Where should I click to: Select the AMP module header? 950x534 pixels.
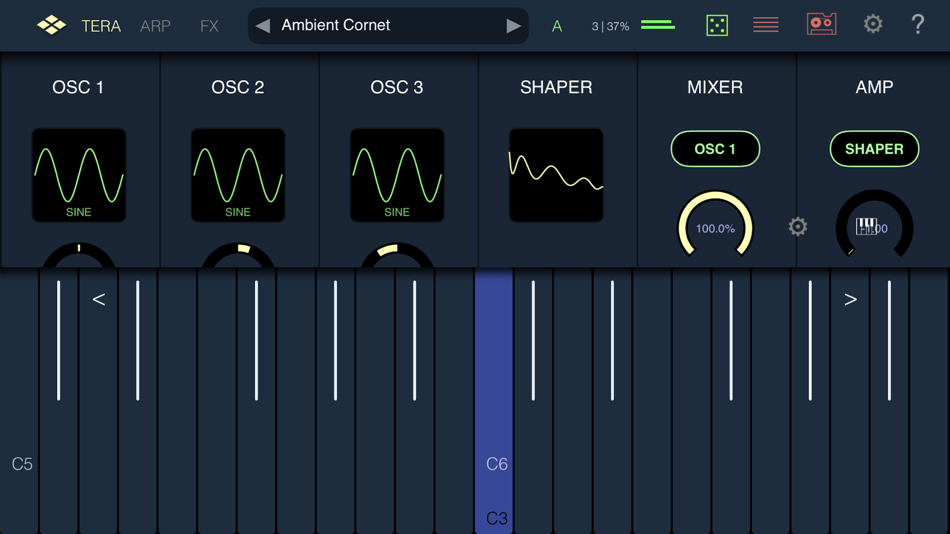874,87
